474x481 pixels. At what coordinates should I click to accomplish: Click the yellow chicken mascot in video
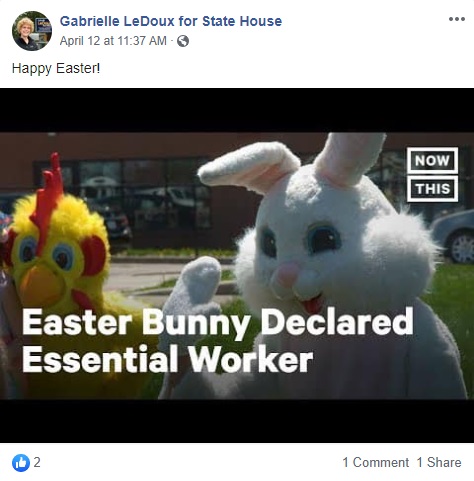58,247
